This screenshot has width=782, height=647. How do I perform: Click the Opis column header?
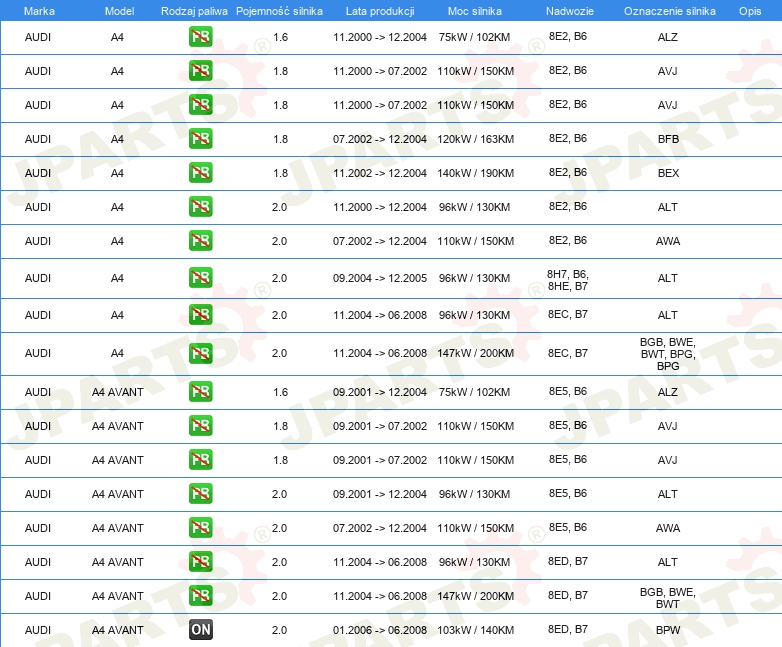tap(750, 11)
